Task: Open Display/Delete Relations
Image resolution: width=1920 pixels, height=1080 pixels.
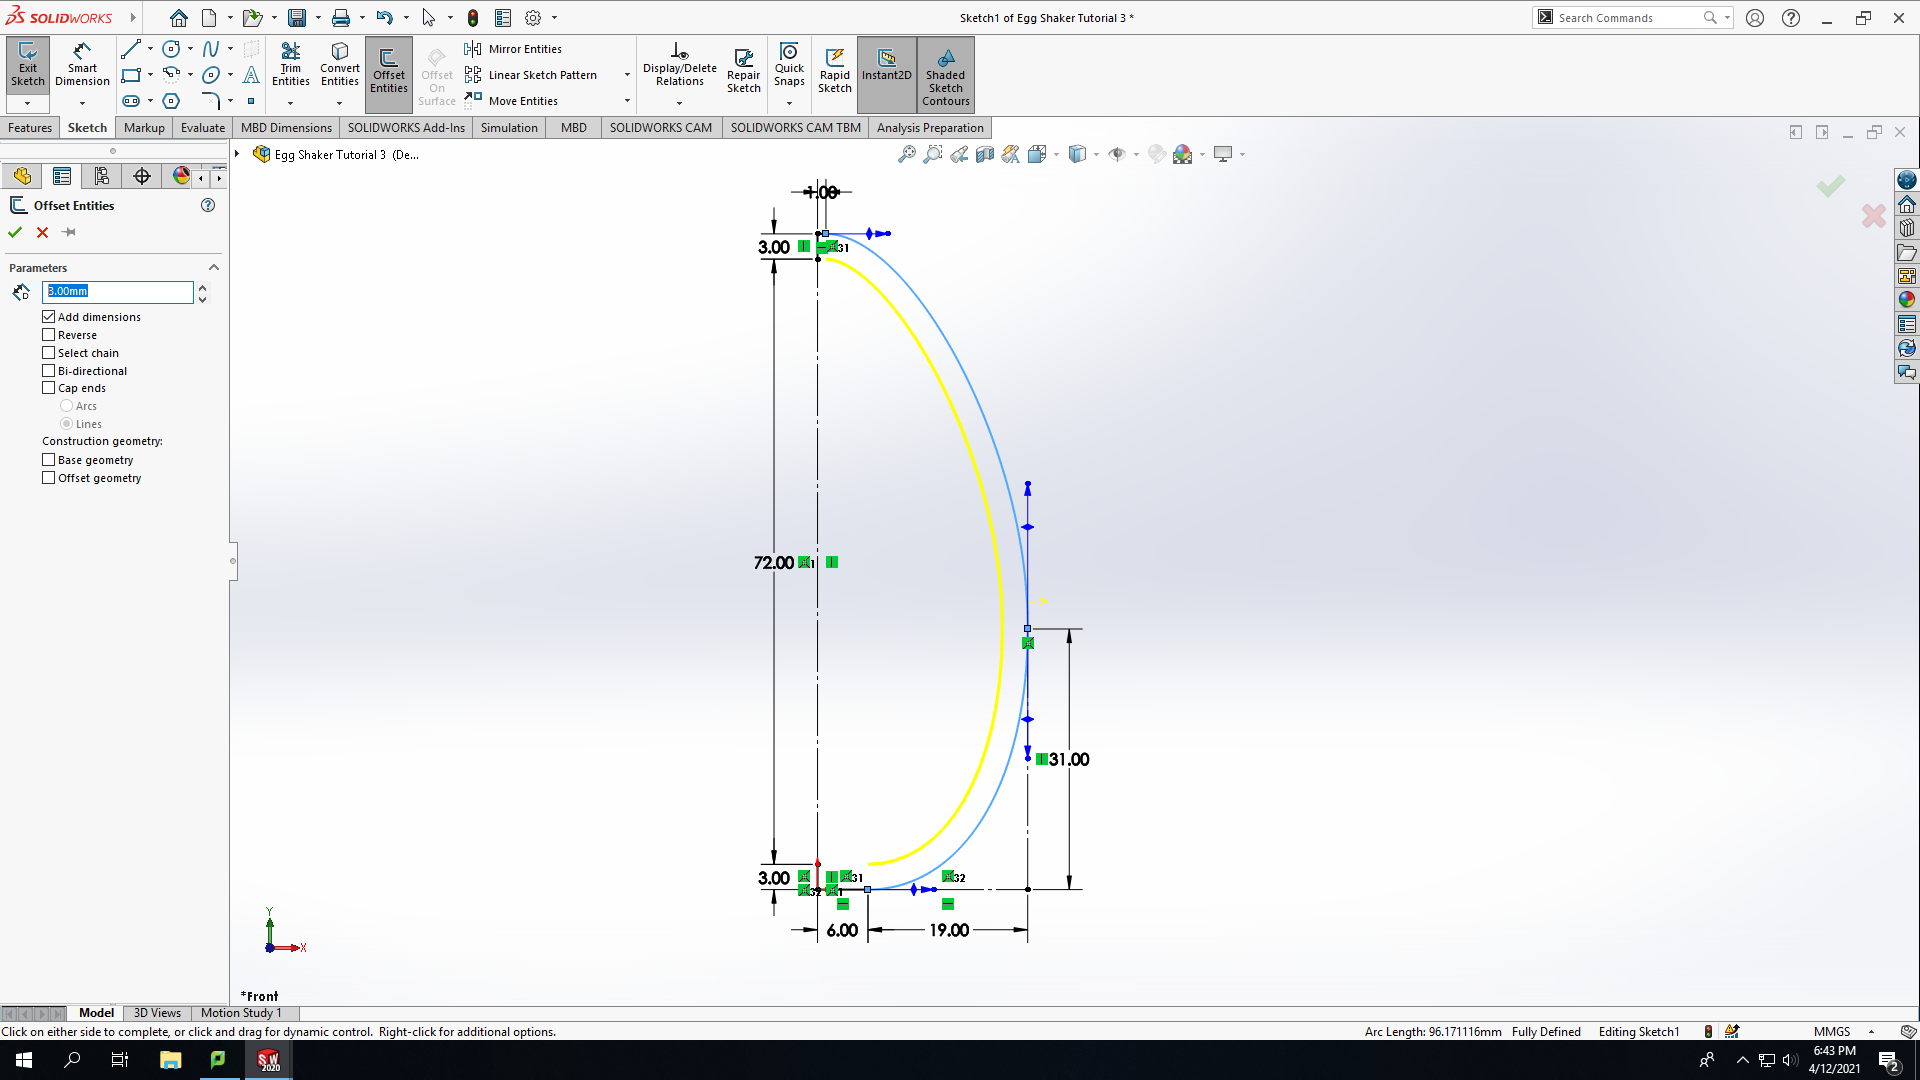Action: [x=680, y=65]
